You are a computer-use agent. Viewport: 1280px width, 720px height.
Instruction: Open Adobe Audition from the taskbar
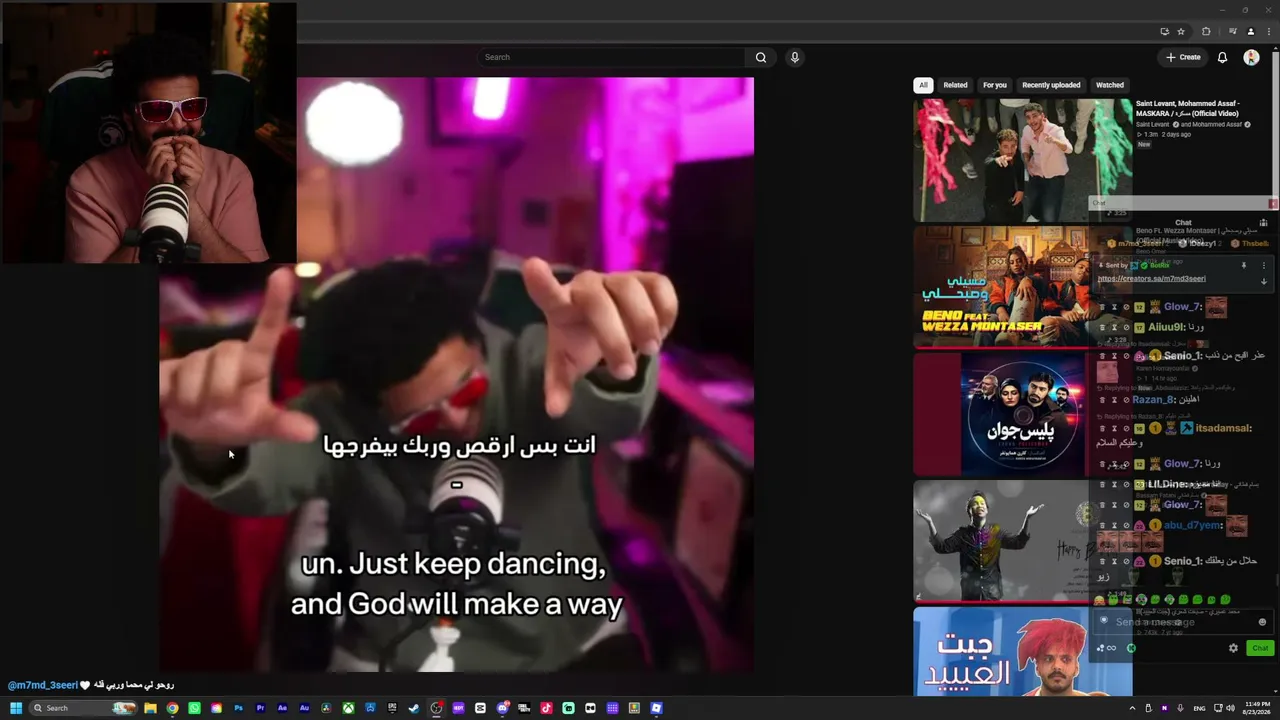[304, 708]
